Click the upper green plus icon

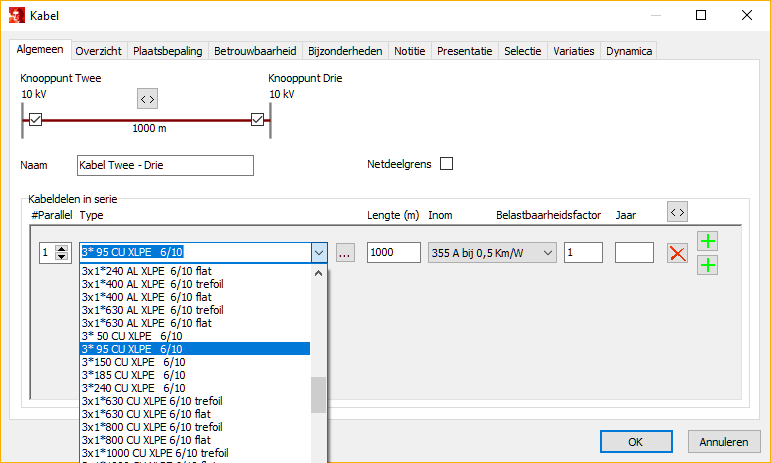pyautogui.click(x=707, y=241)
